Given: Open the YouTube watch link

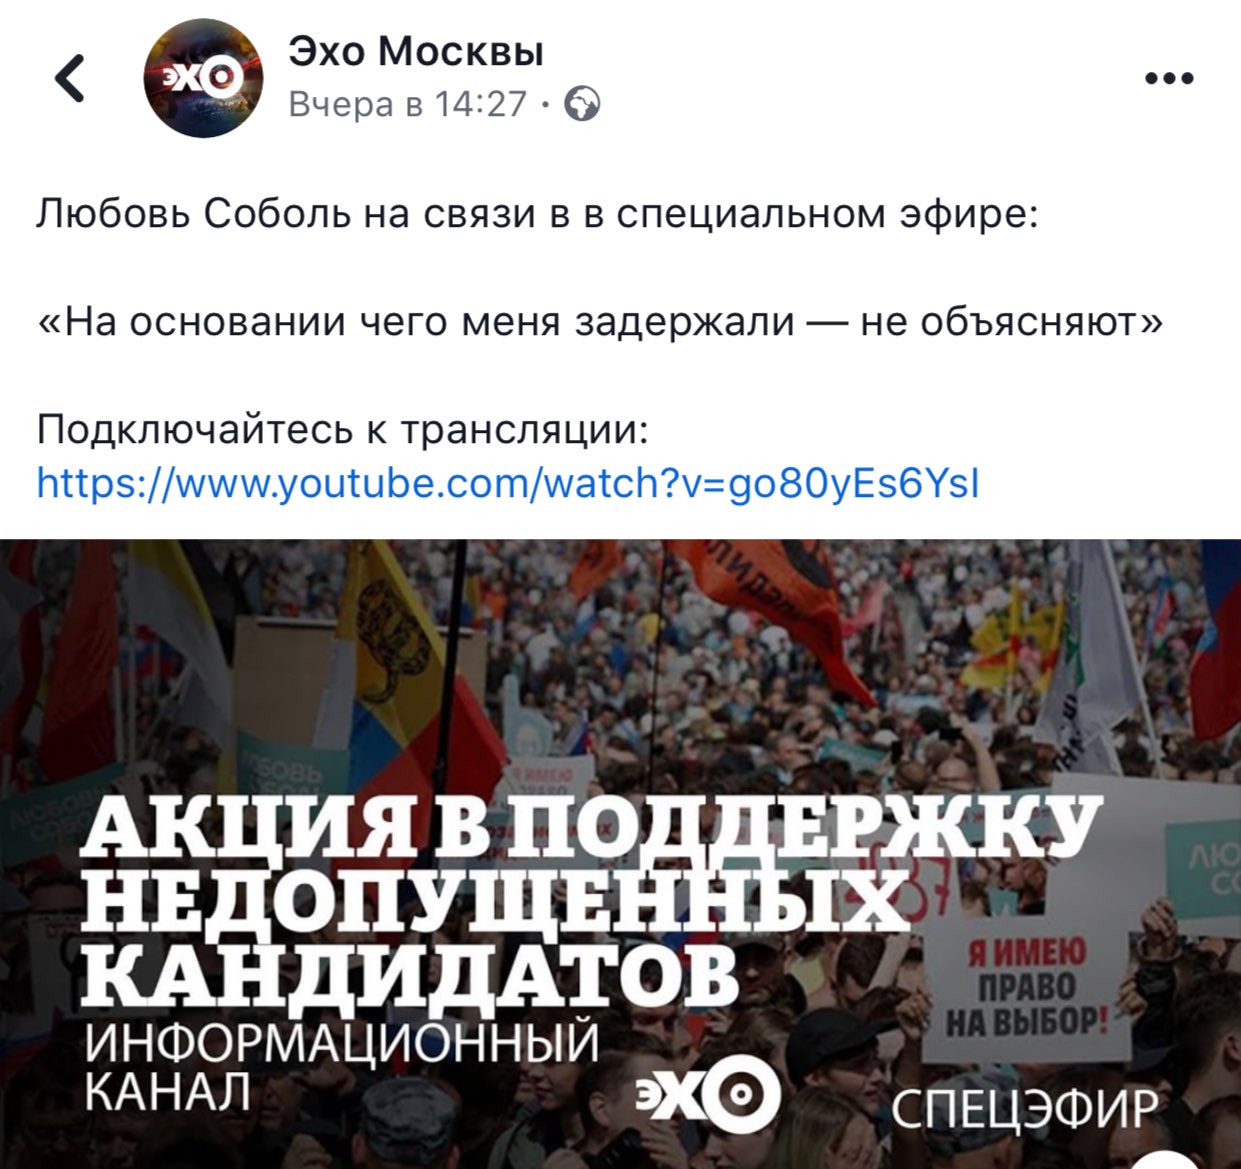Looking at the screenshot, I should click(508, 483).
